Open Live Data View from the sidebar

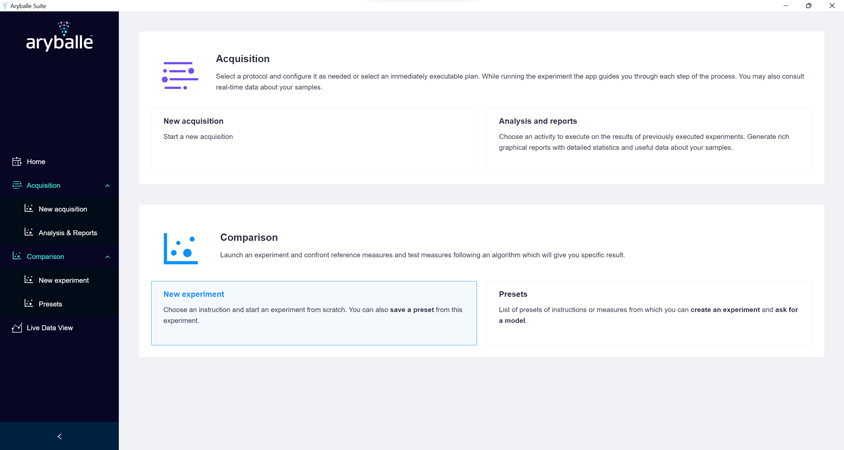coord(50,327)
